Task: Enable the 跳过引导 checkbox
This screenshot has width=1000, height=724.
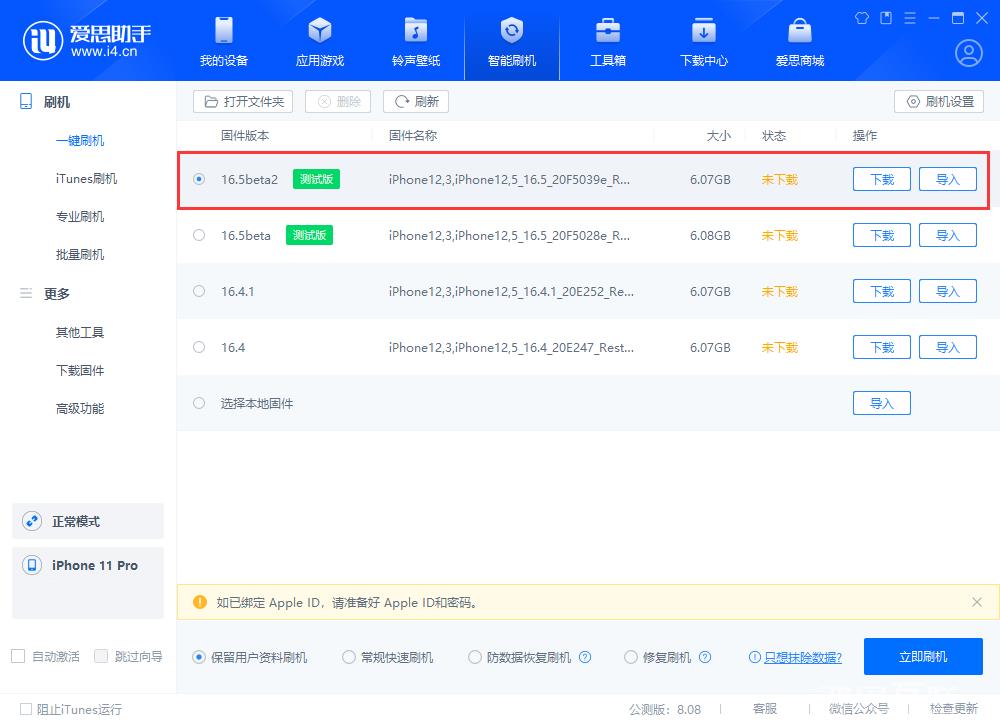Action: point(101,656)
